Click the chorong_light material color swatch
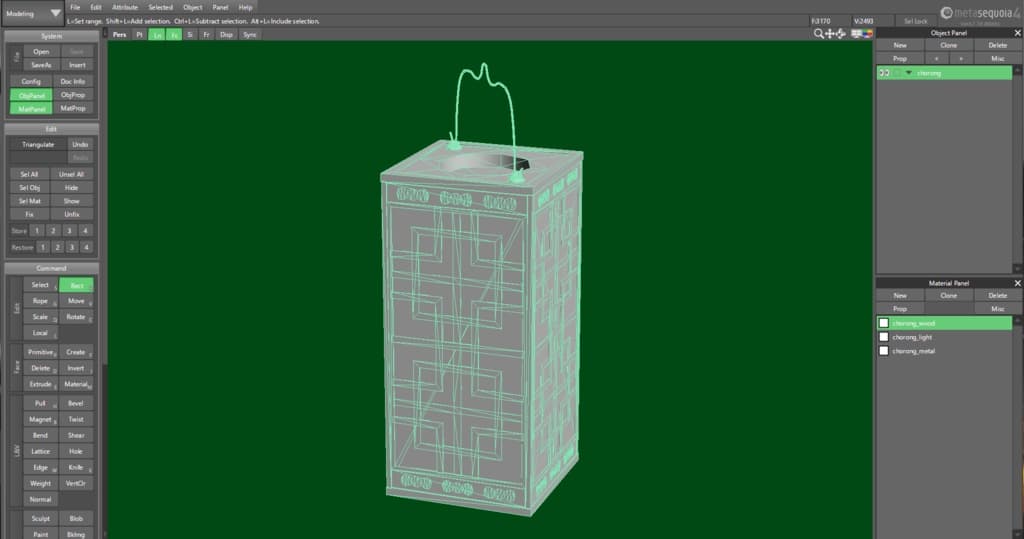 883,337
